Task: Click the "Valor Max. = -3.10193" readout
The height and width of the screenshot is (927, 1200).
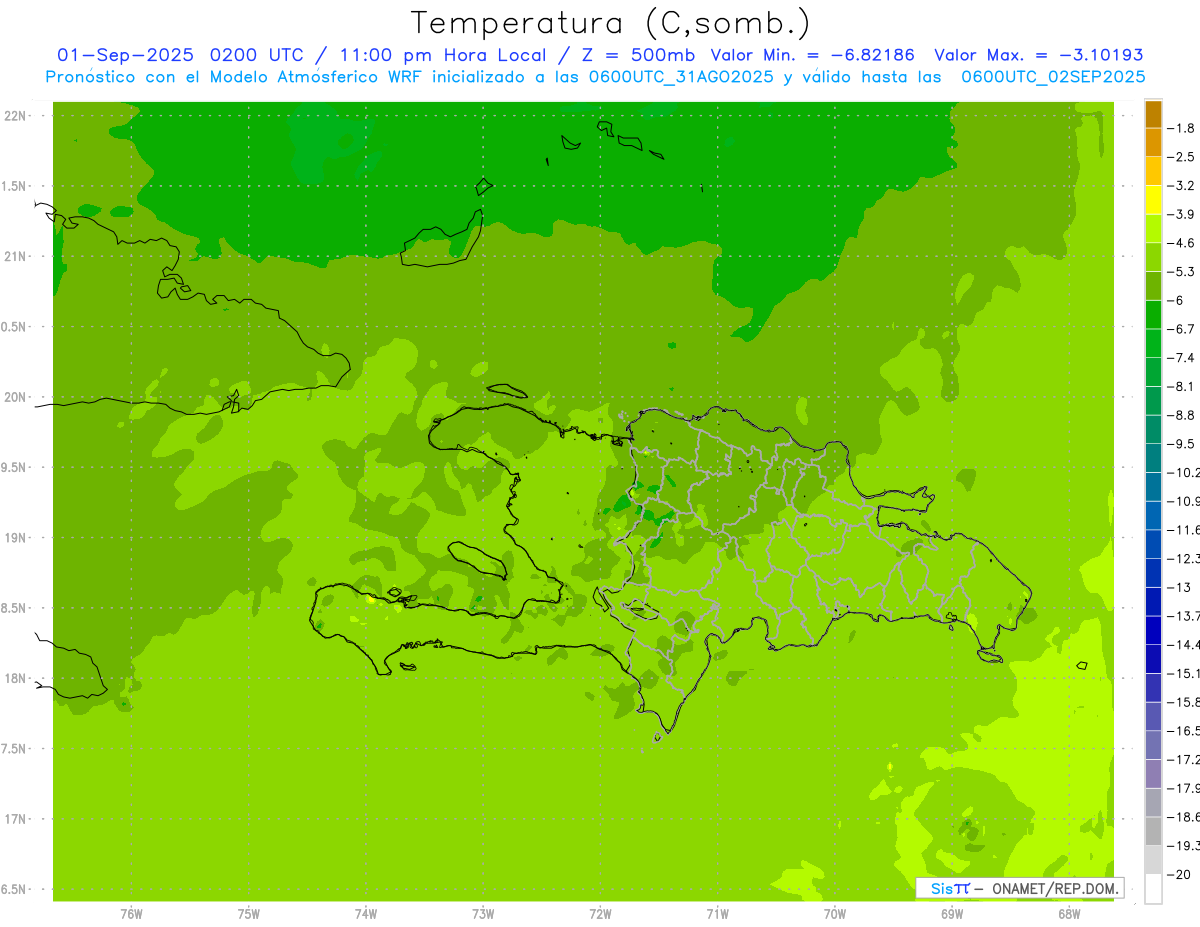Action: click(1039, 55)
